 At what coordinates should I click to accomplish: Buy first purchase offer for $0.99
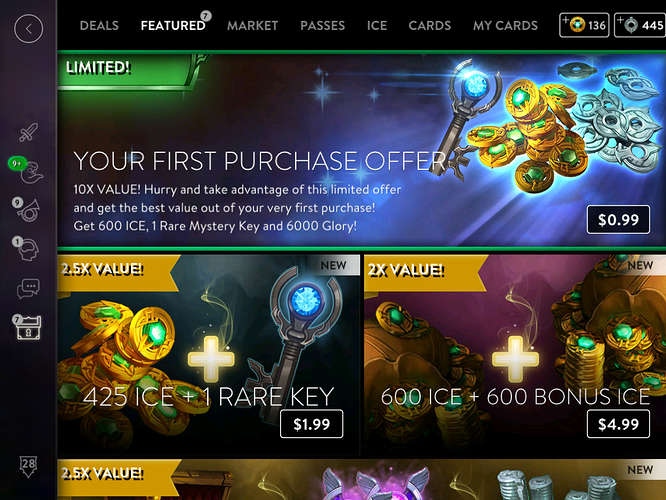[x=618, y=220]
